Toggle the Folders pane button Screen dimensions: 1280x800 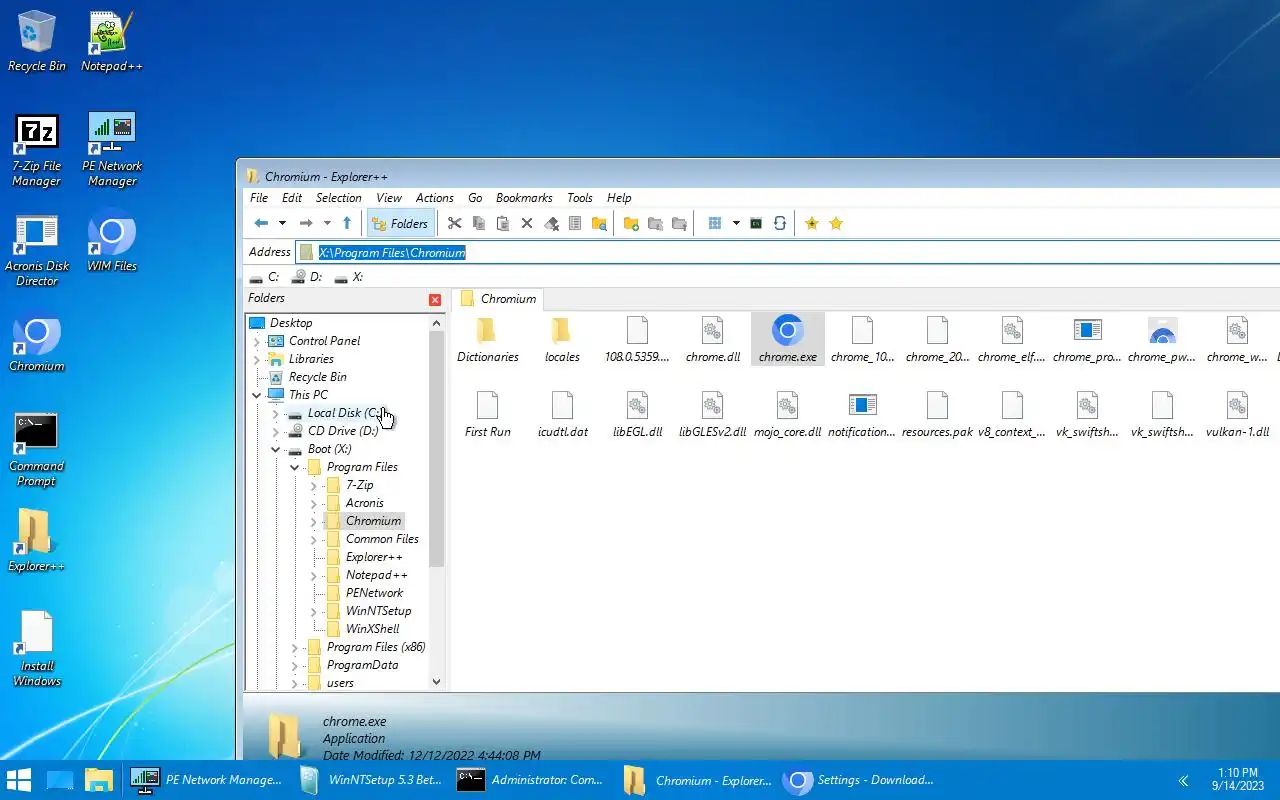[x=400, y=223]
